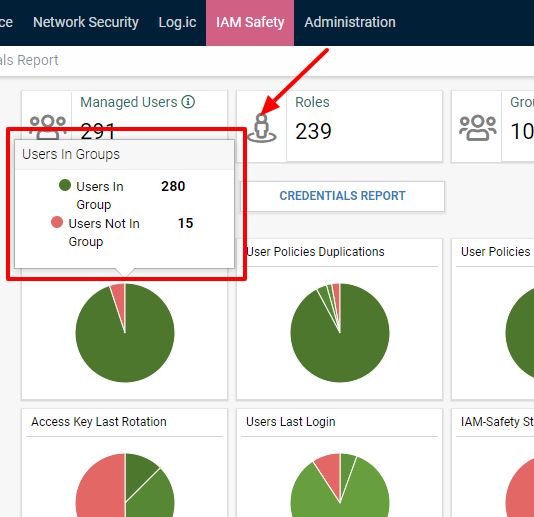Click the Roles person icon

point(262,128)
